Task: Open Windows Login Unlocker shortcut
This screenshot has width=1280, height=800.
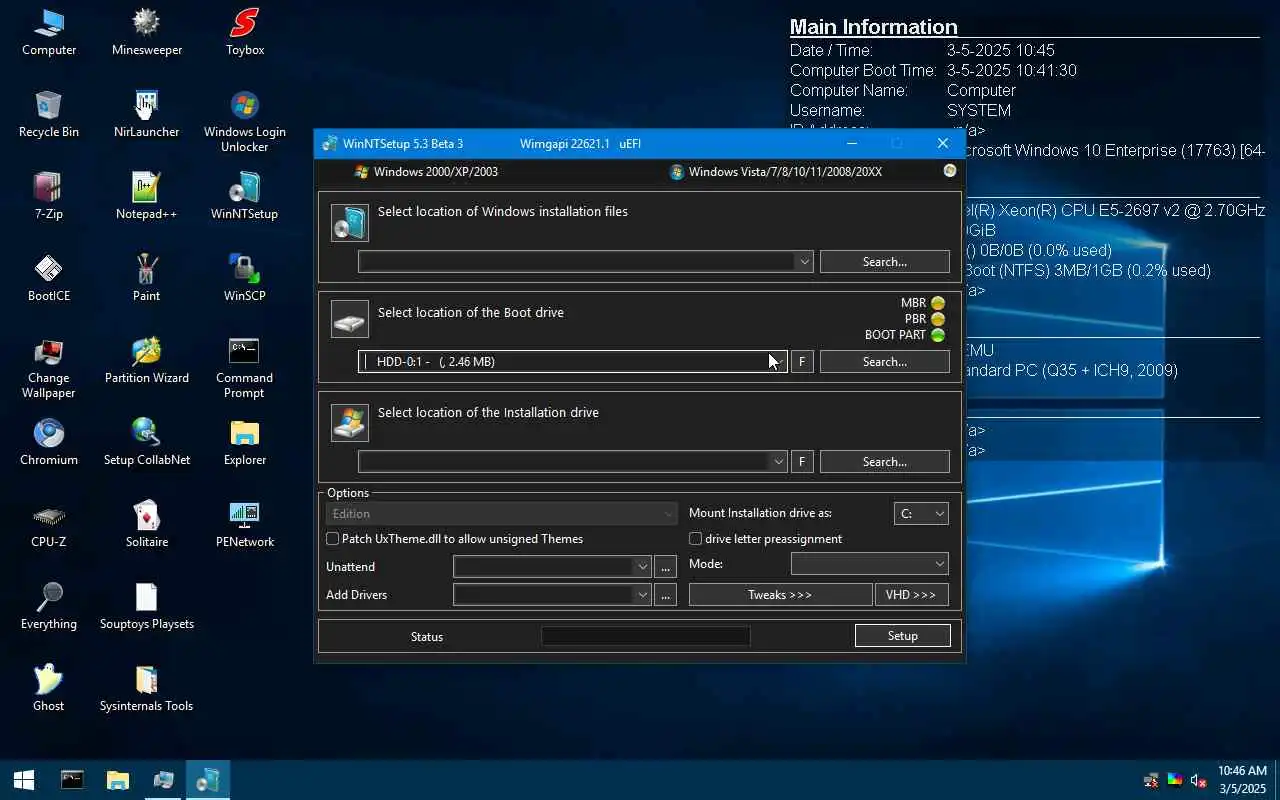Action: pos(244,121)
